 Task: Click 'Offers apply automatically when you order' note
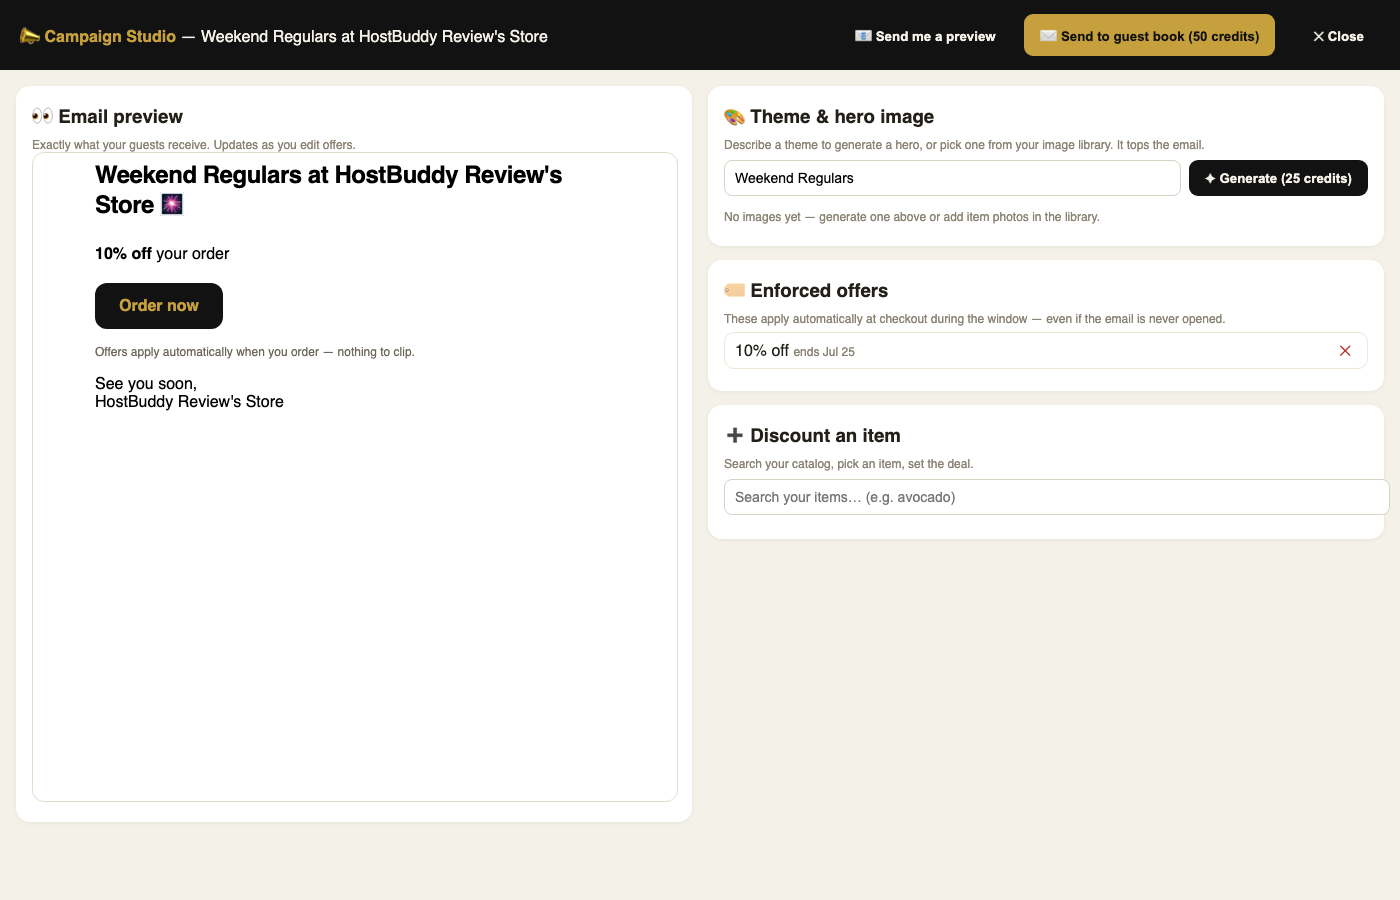click(255, 352)
